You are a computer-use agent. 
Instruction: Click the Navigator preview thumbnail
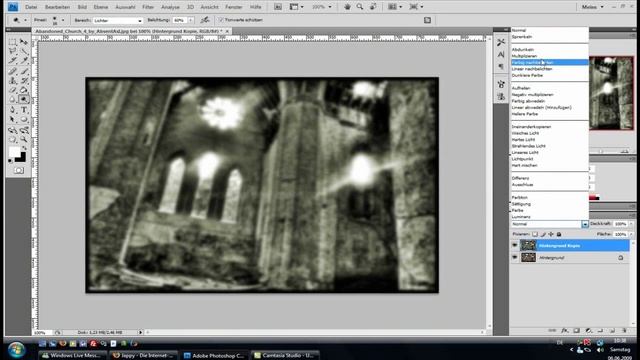coord(611,93)
